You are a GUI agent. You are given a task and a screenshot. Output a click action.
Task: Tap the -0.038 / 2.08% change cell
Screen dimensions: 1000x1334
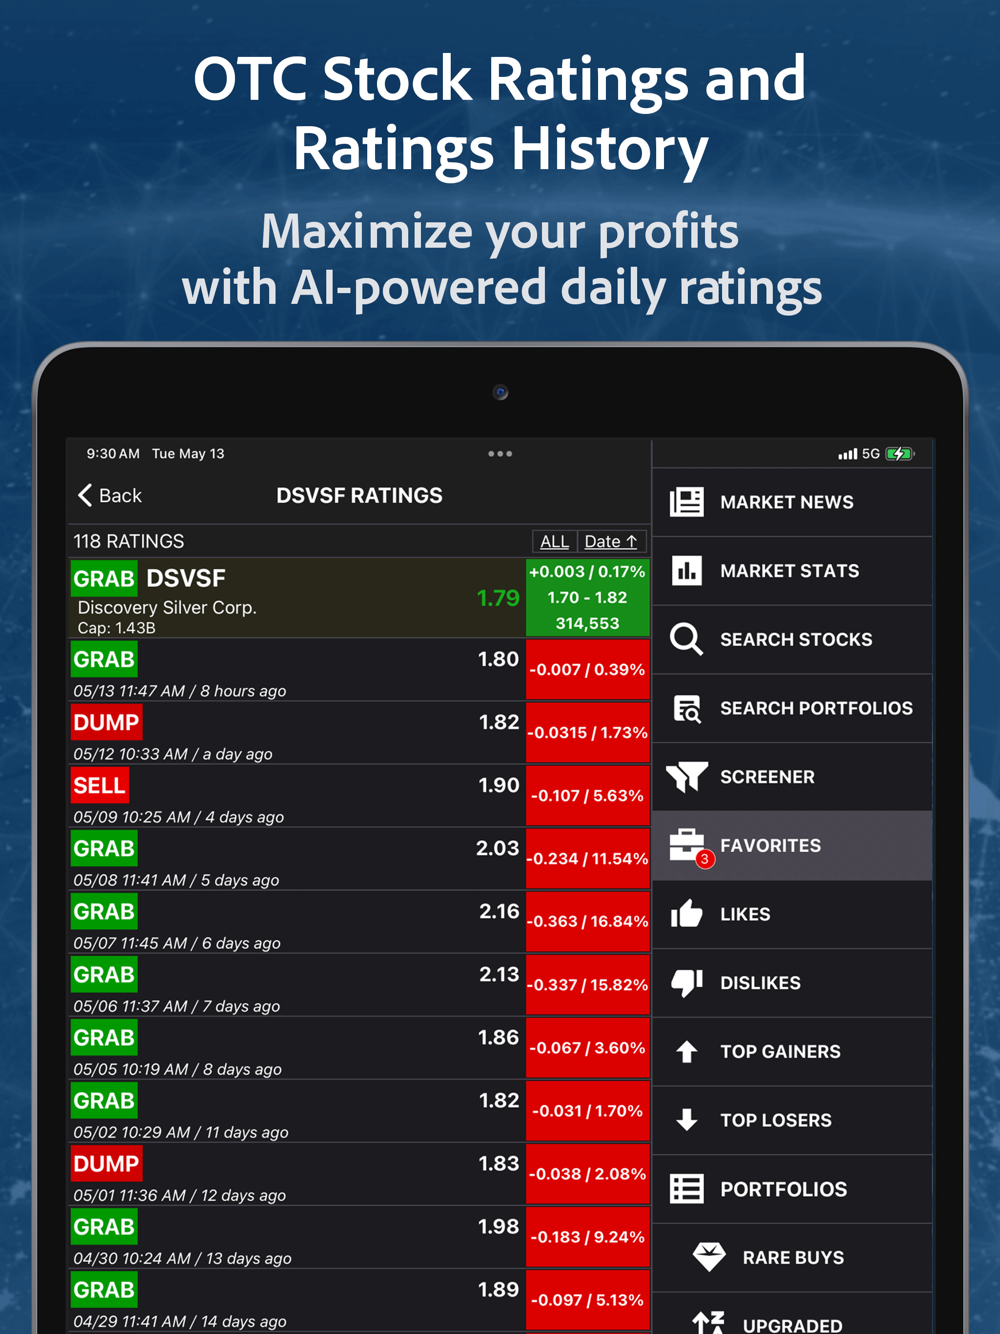(587, 1174)
